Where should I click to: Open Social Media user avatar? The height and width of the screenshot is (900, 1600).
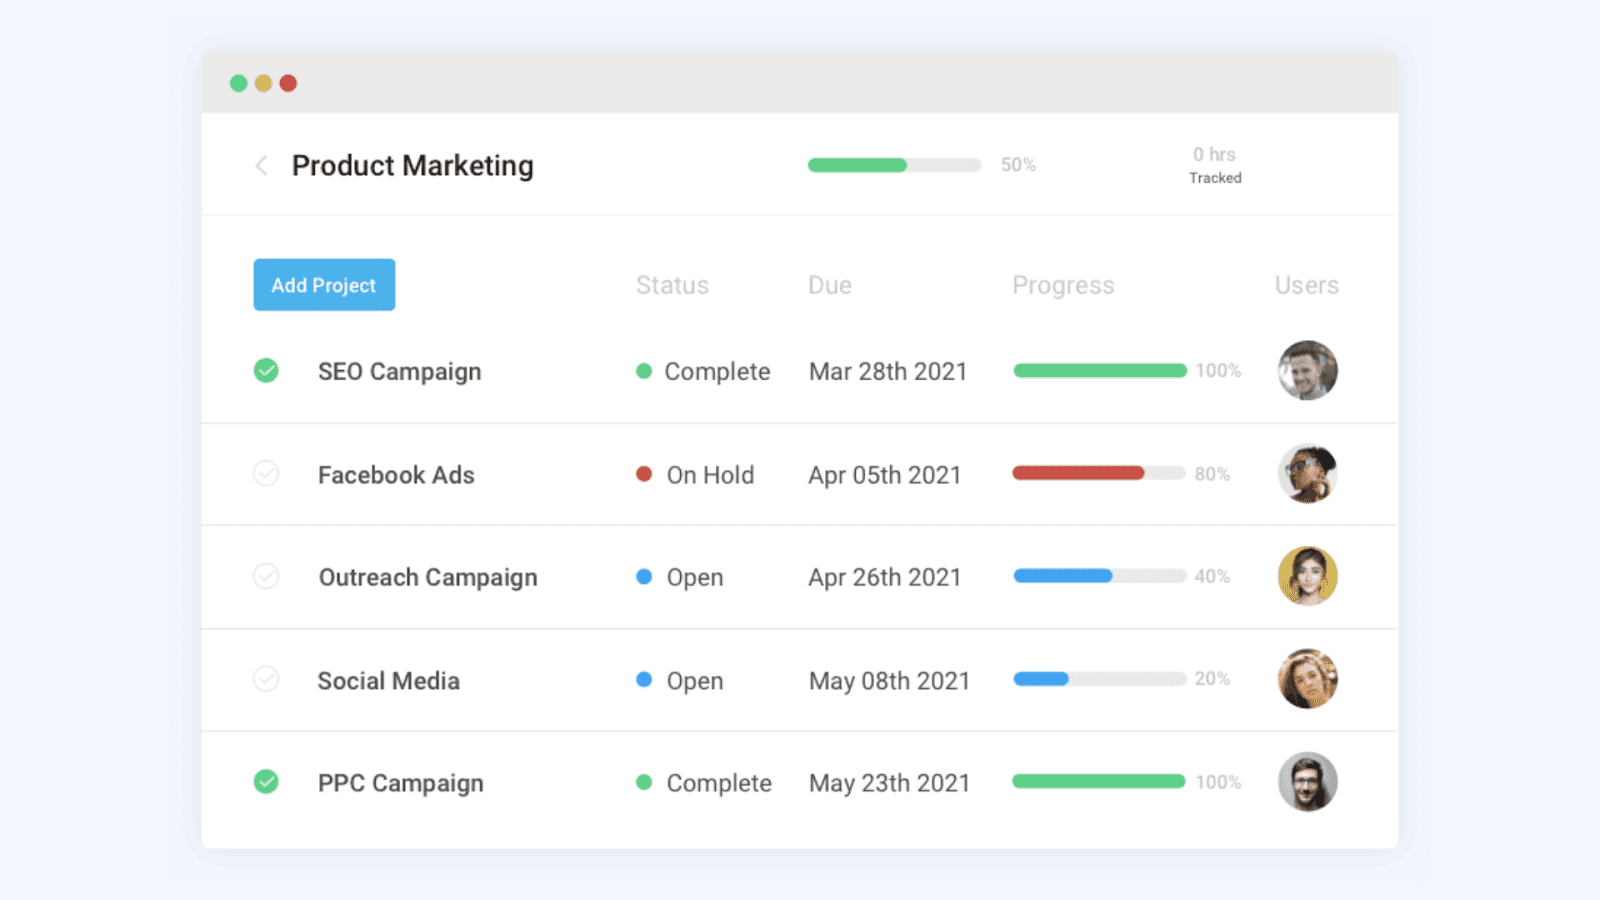click(x=1307, y=679)
